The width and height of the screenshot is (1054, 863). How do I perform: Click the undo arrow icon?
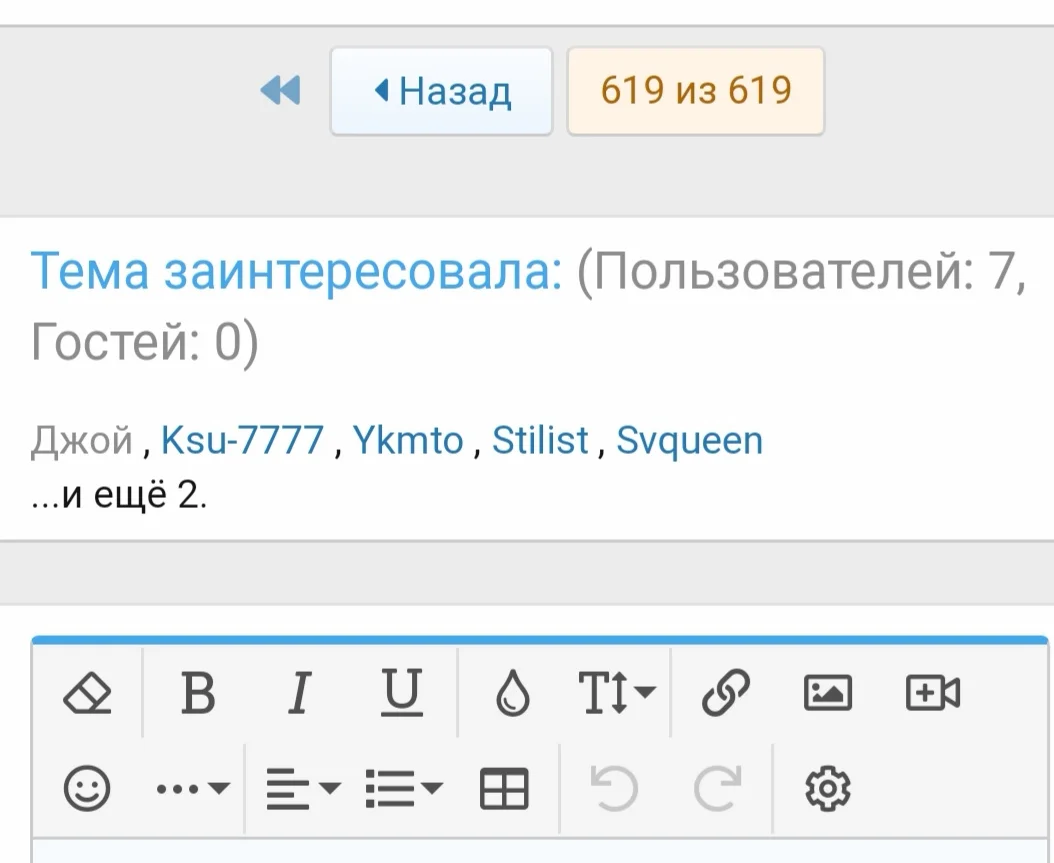tap(615, 787)
